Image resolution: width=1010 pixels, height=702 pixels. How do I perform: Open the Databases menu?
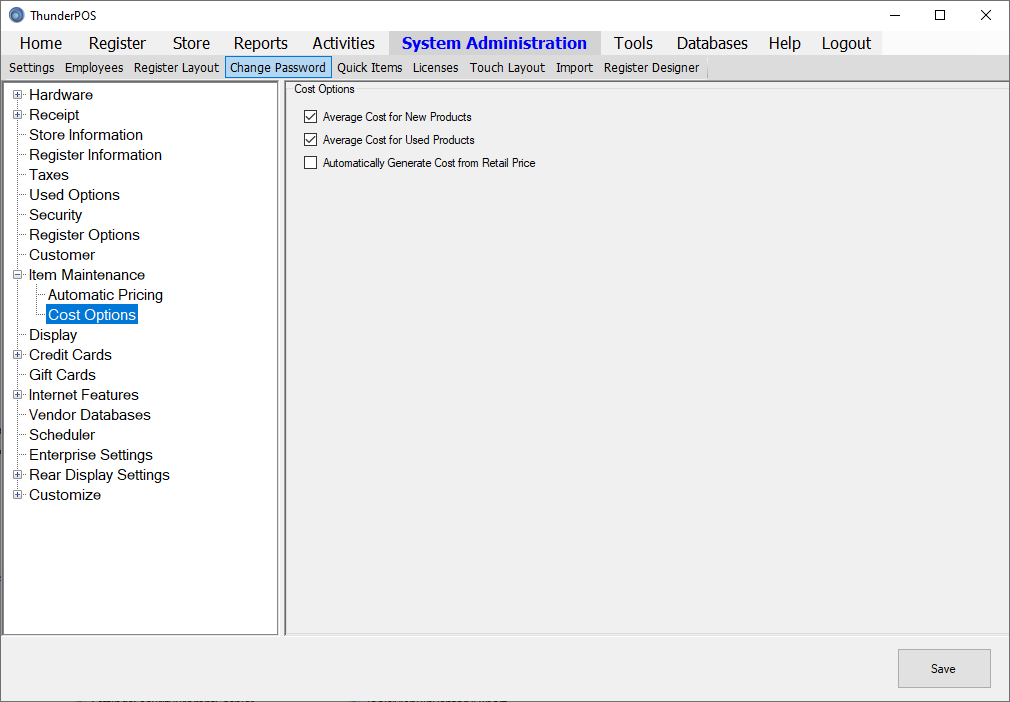coord(712,43)
